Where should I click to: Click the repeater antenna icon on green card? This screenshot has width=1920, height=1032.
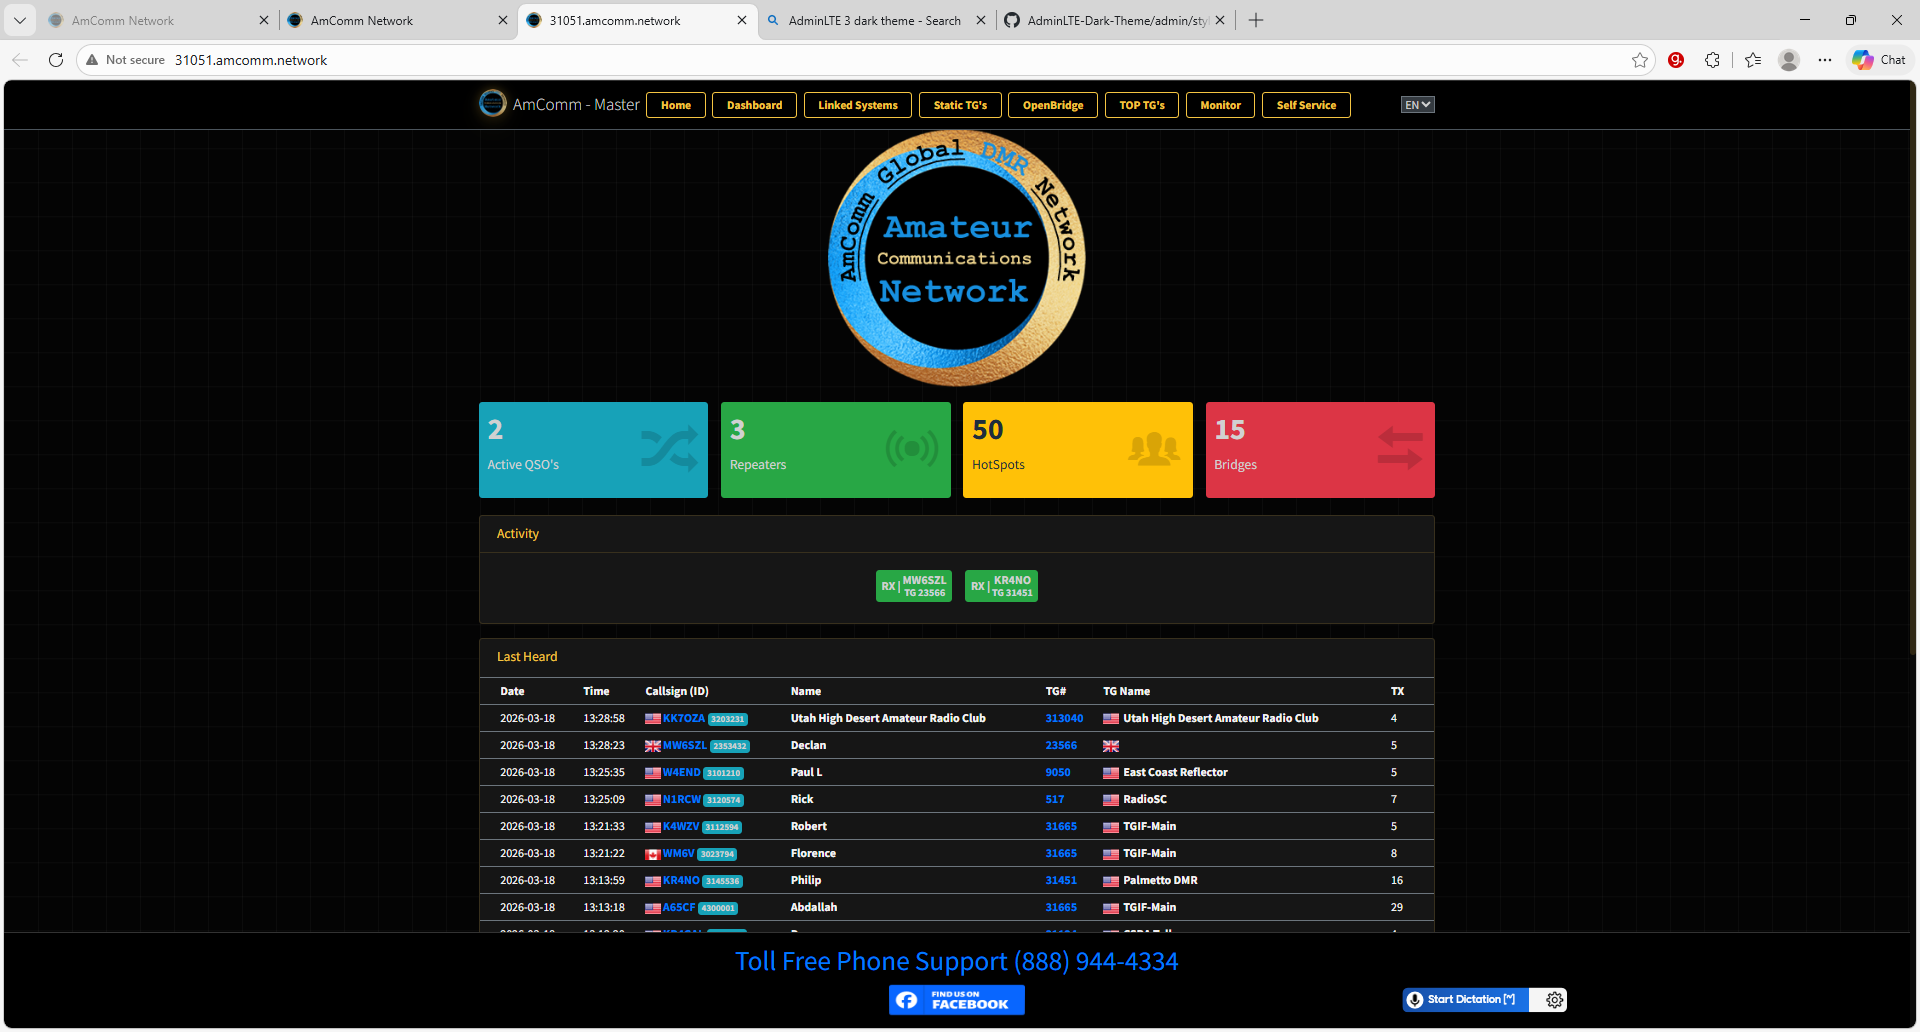(x=910, y=449)
